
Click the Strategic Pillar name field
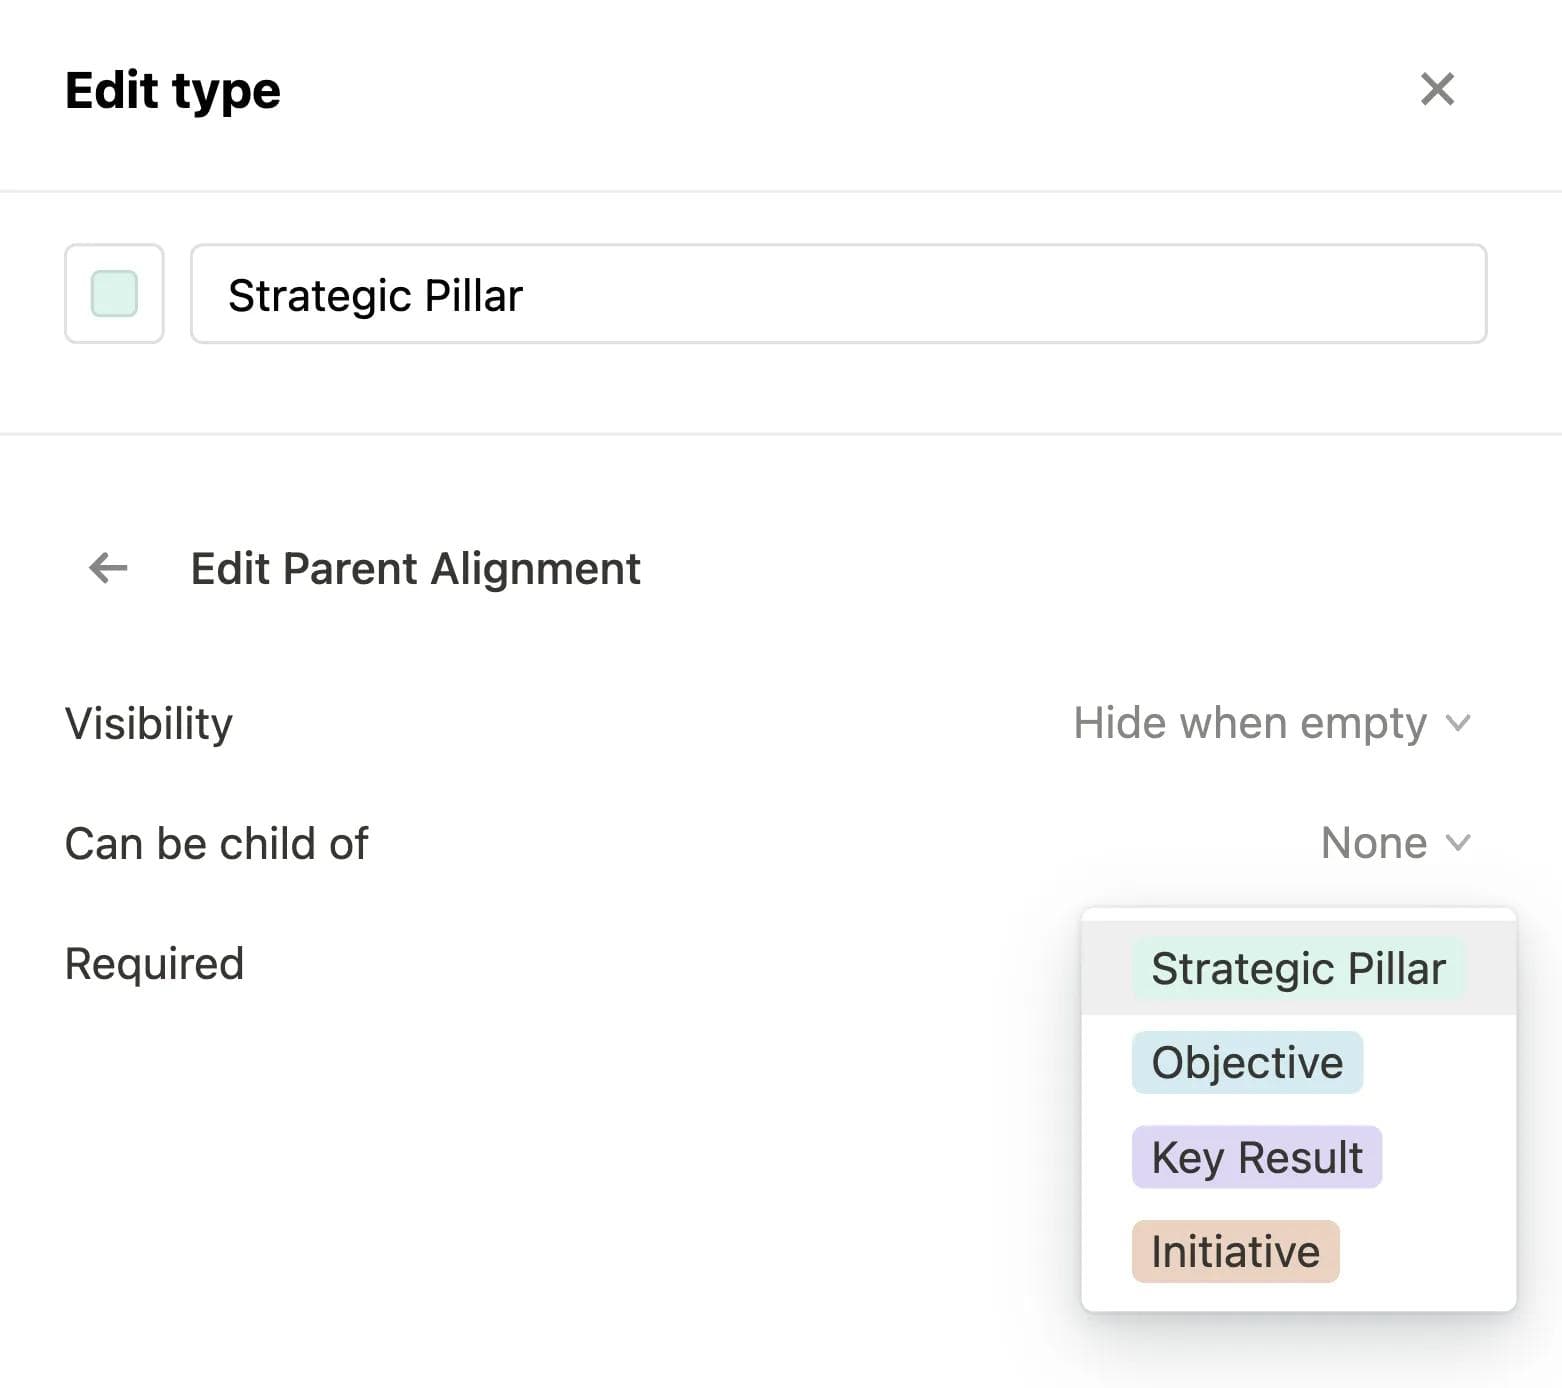838,294
